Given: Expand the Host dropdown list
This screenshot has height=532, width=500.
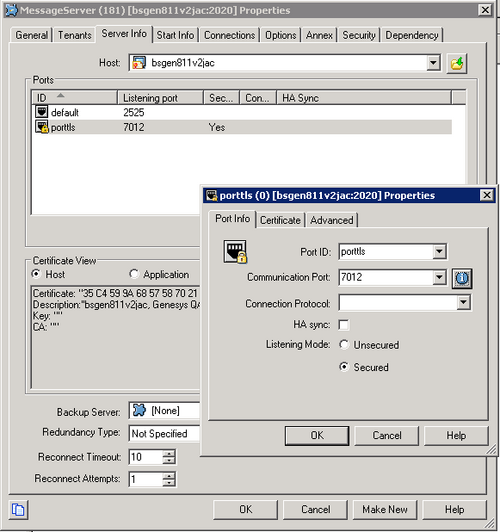Looking at the screenshot, I should [433, 63].
